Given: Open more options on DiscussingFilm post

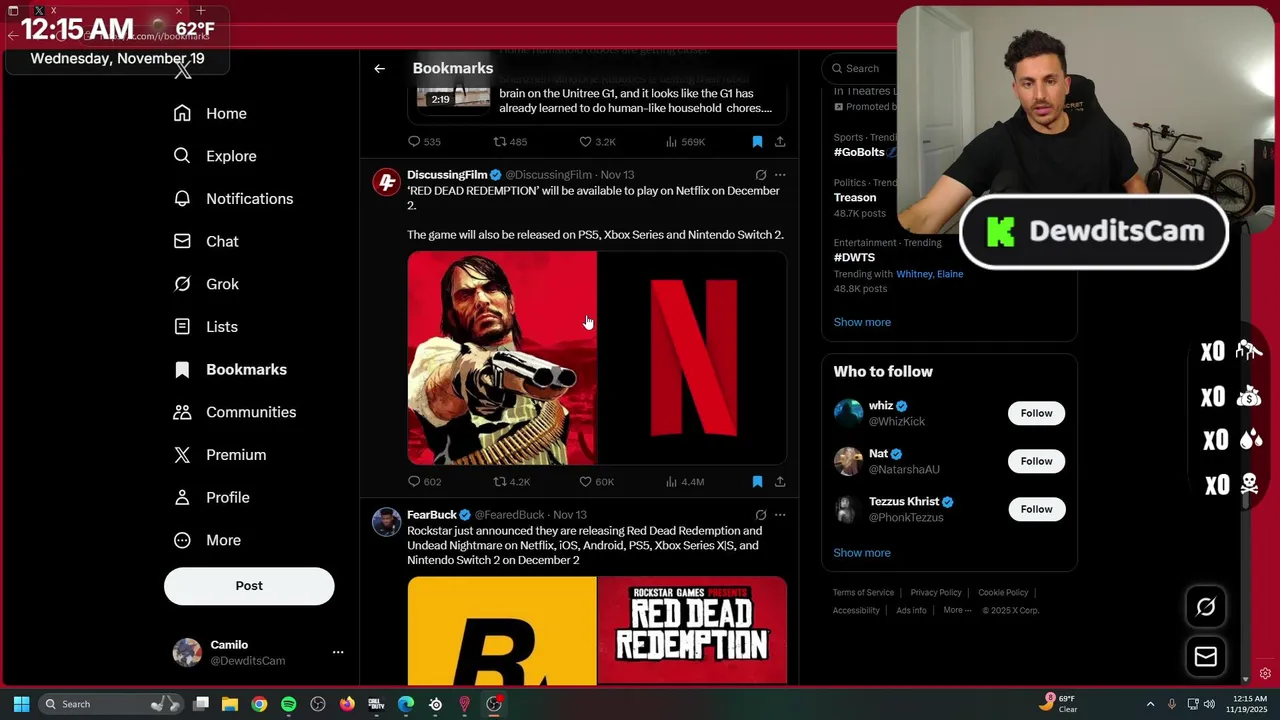Looking at the screenshot, I should pyautogui.click(x=780, y=175).
